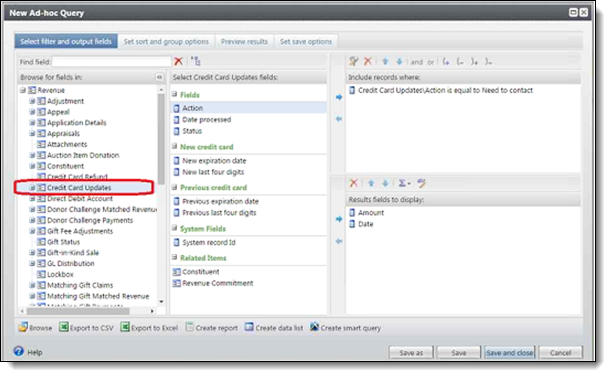Viewport: 611px width, 377px height.
Task: Move filter down with blue down arrow
Action: (399, 61)
